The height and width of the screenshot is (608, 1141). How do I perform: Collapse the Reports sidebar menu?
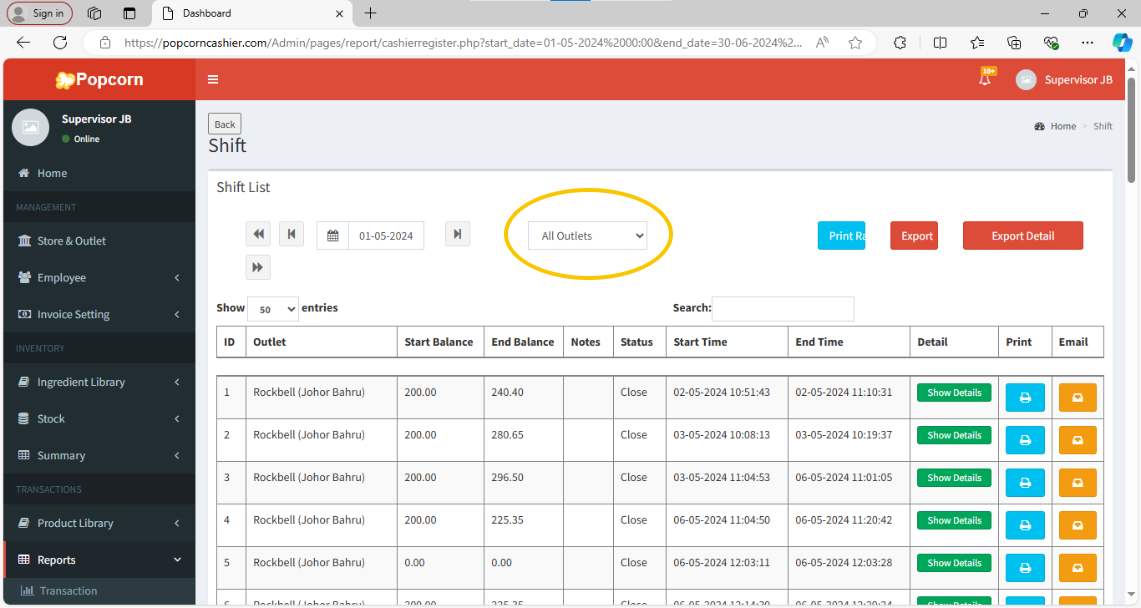[x=99, y=559]
